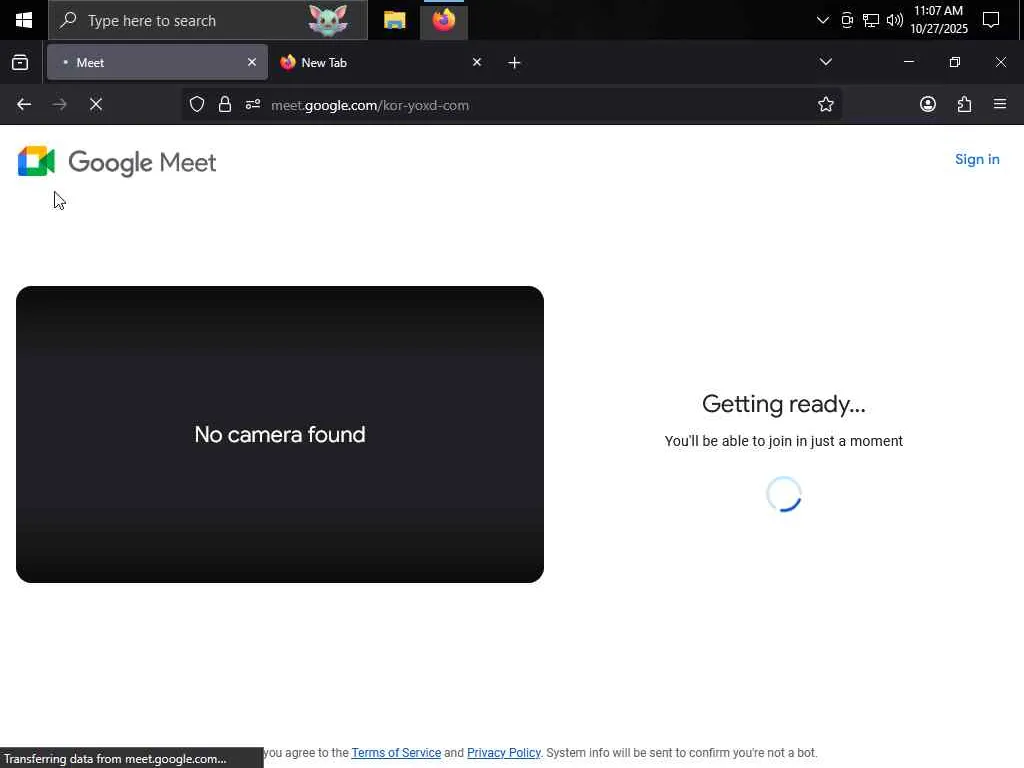Image resolution: width=1024 pixels, height=768 pixels.
Task: Bookmark this page with the star
Action: [x=825, y=104]
